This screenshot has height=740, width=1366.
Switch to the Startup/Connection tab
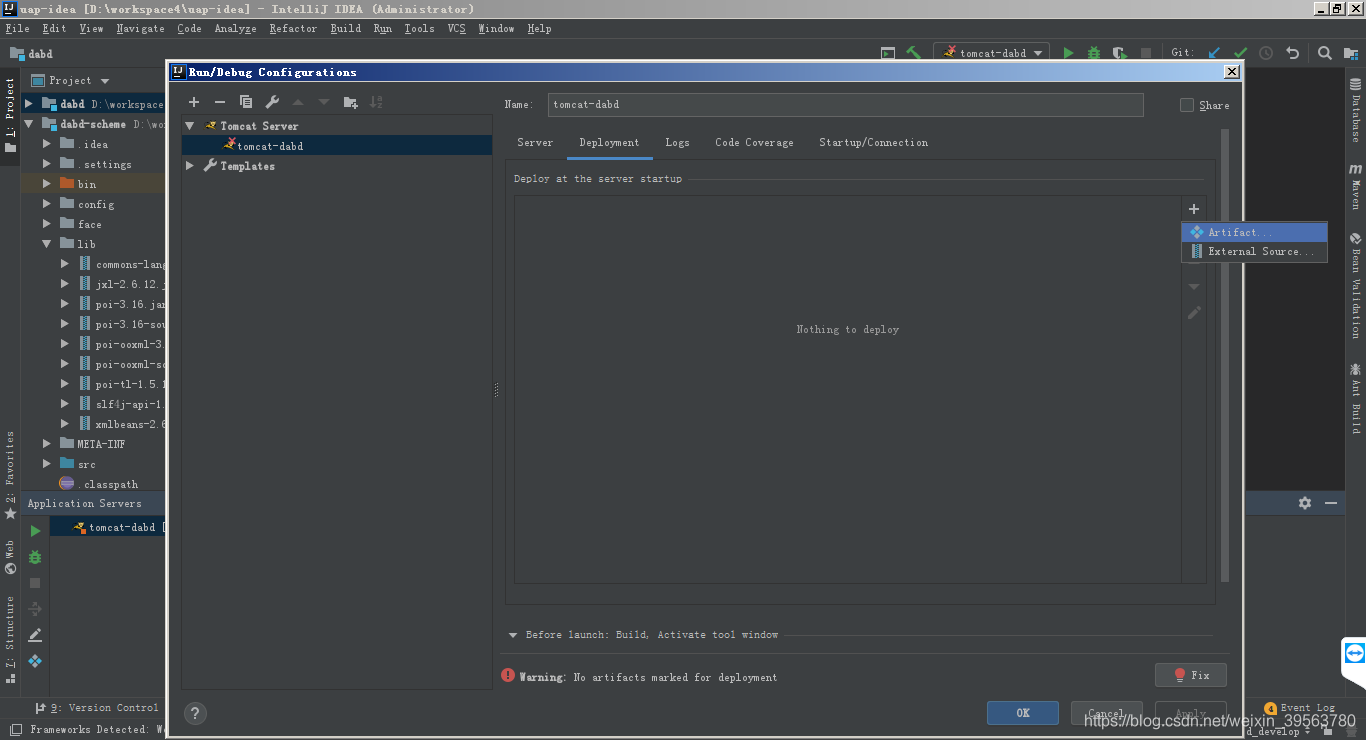click(x=874, y=143)
